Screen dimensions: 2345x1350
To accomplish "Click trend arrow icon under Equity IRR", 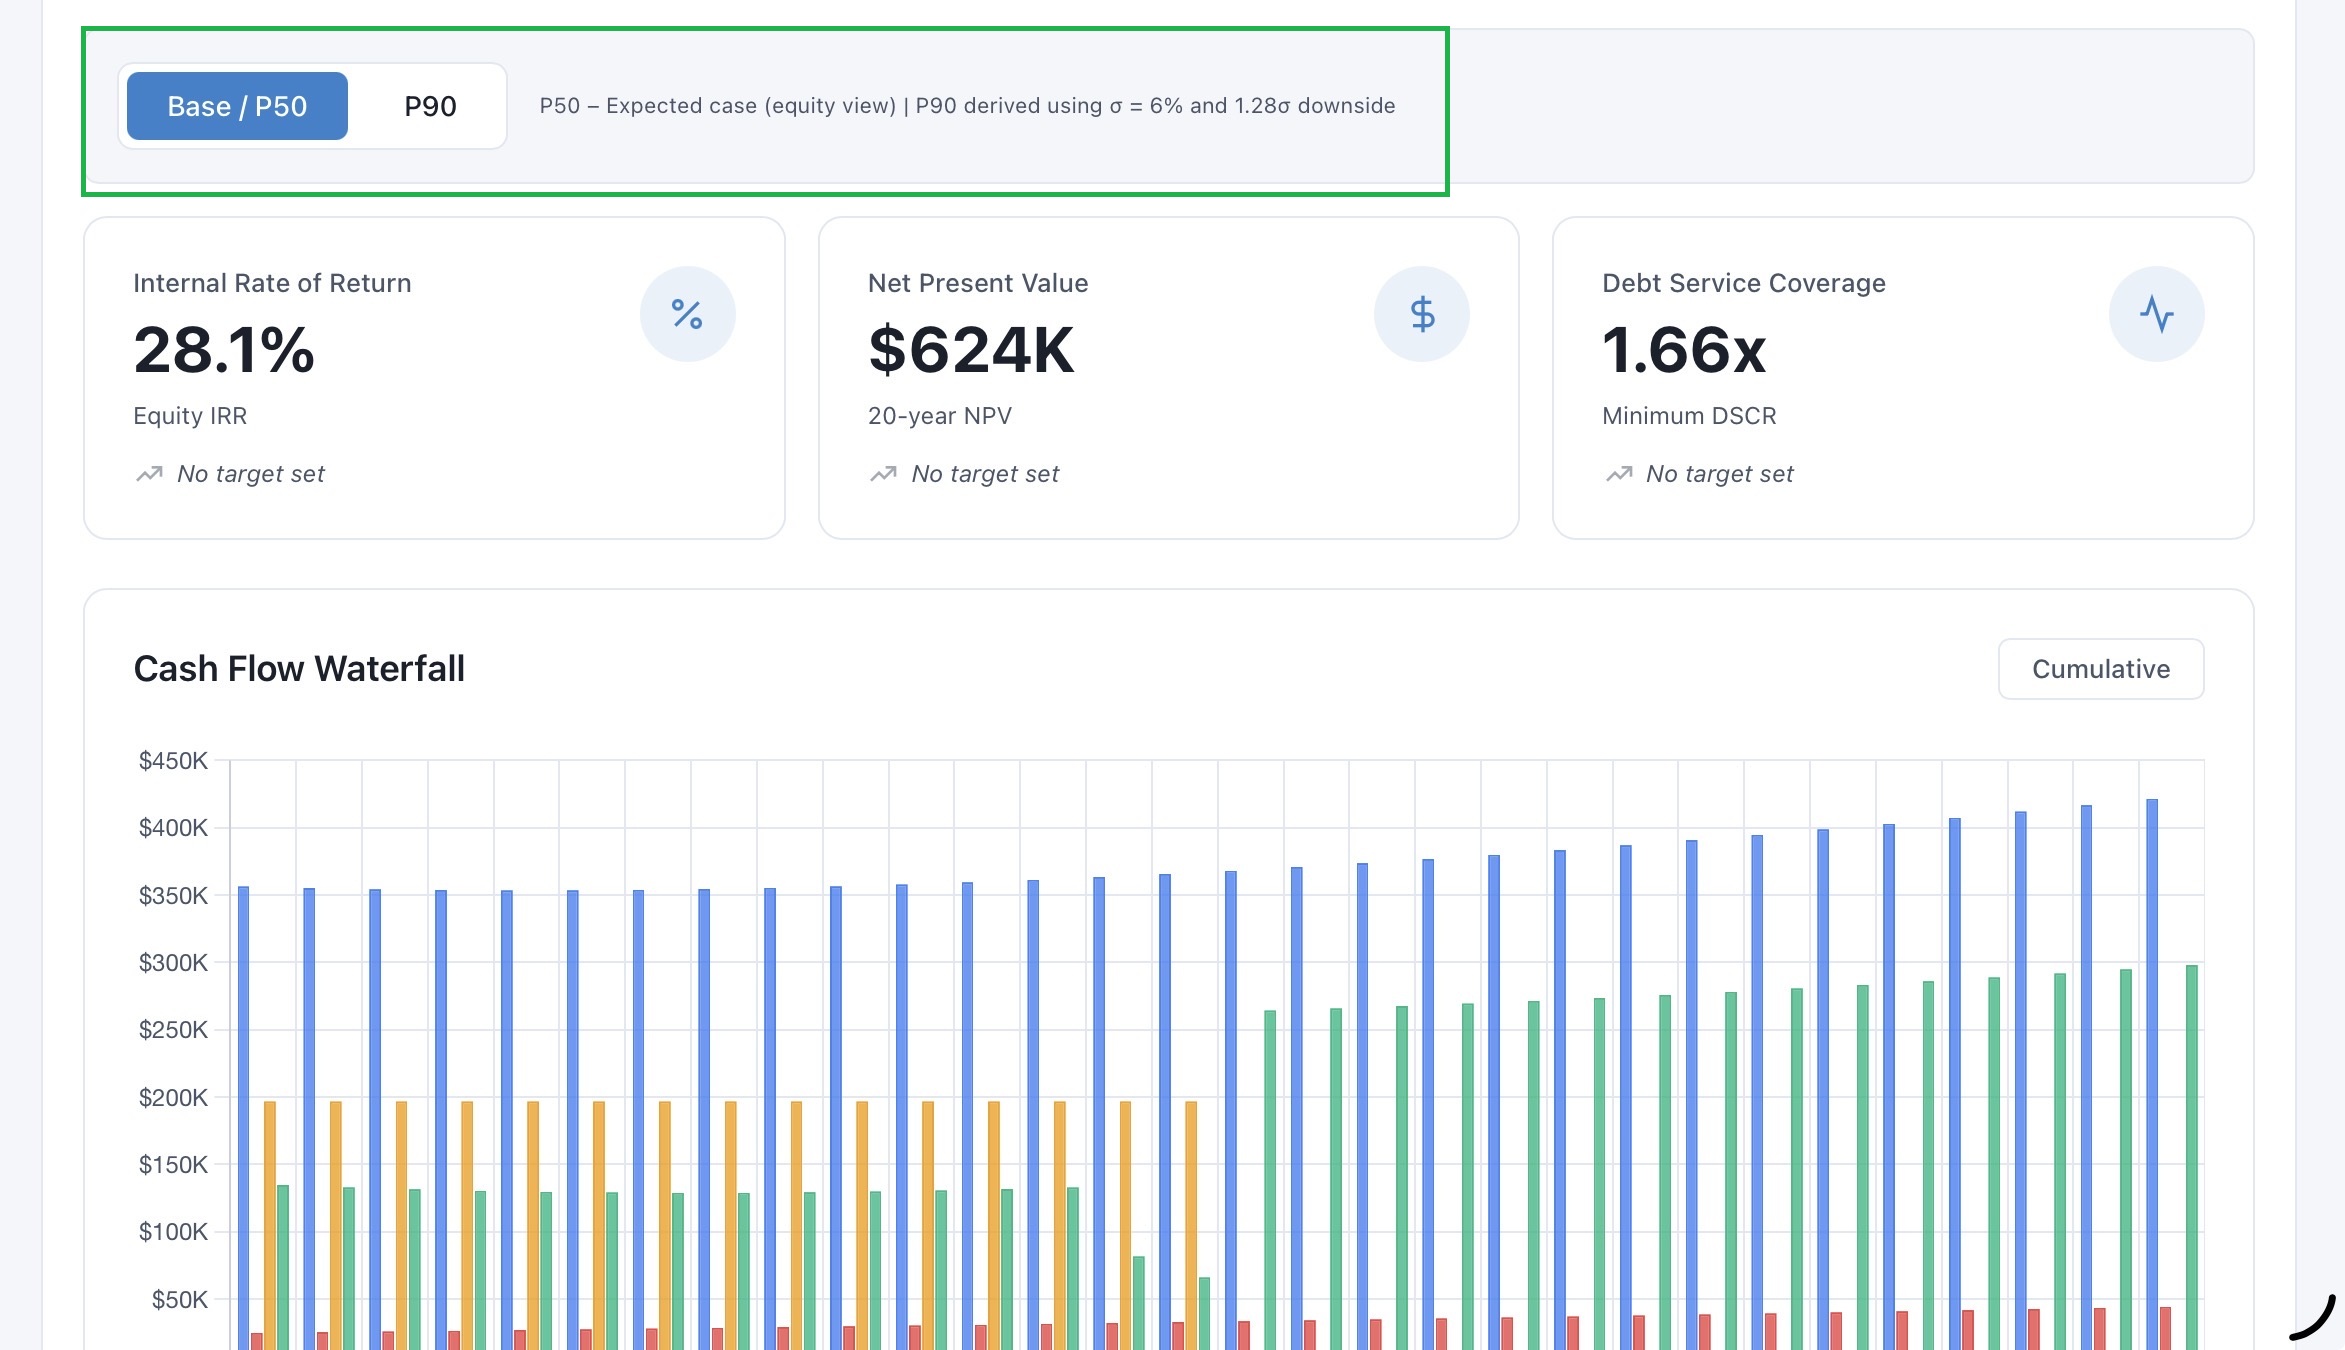I will point(149,474).
